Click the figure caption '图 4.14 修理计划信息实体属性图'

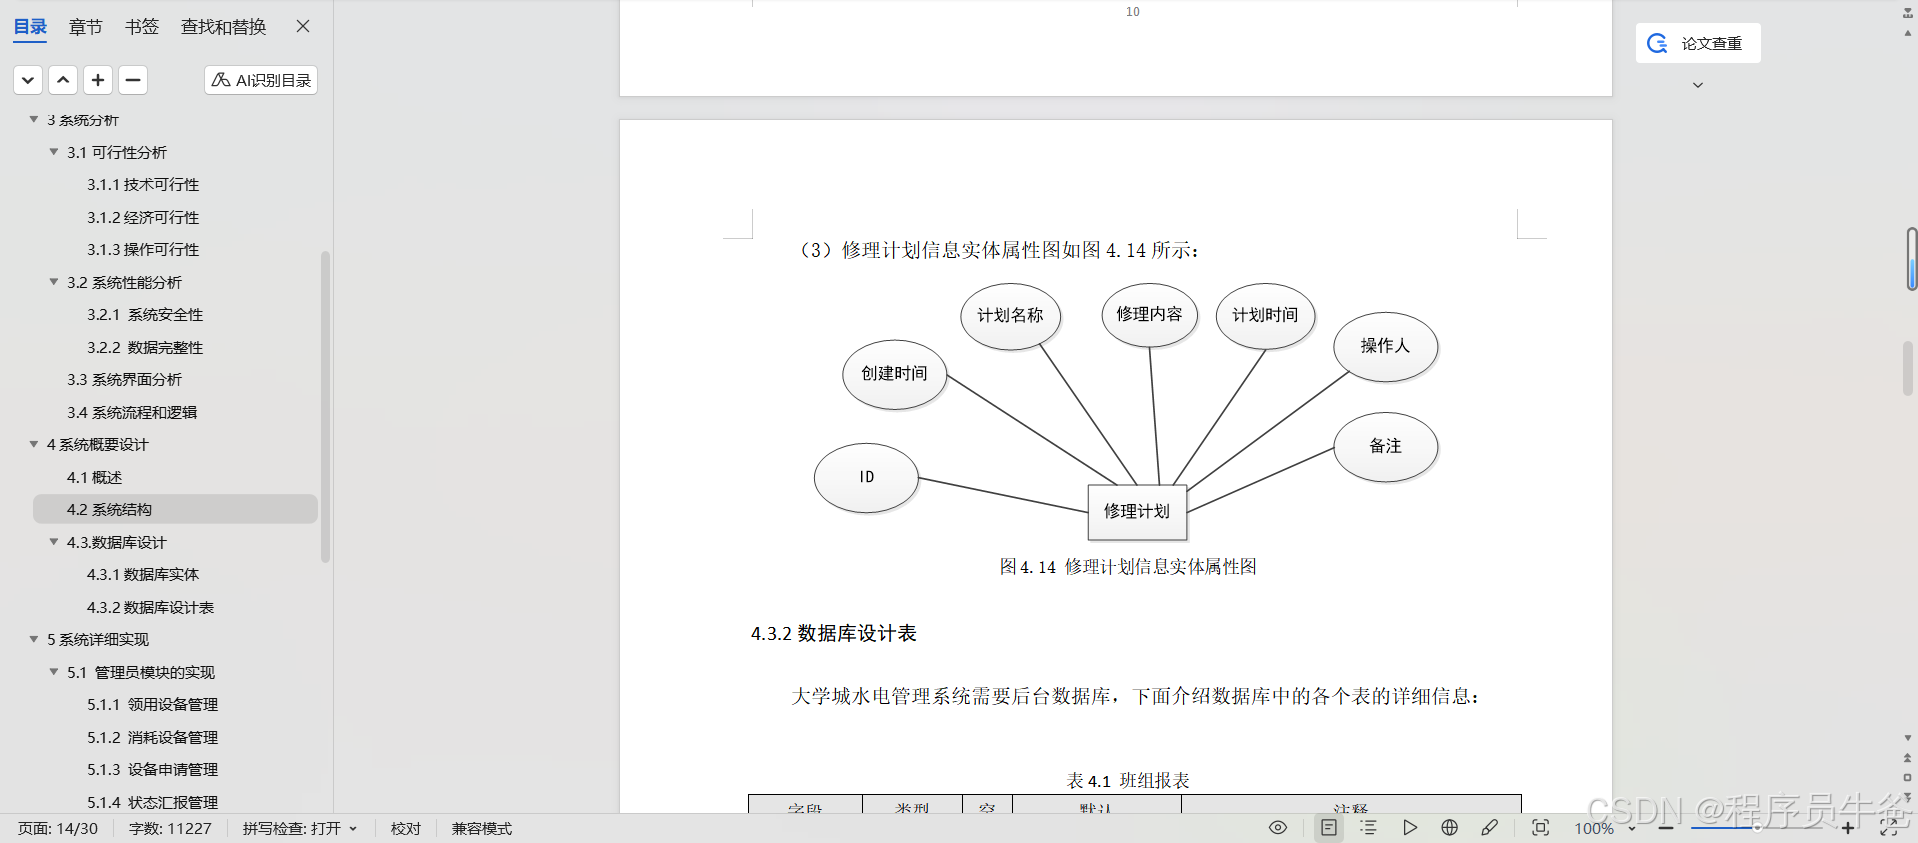point(1128,567)
